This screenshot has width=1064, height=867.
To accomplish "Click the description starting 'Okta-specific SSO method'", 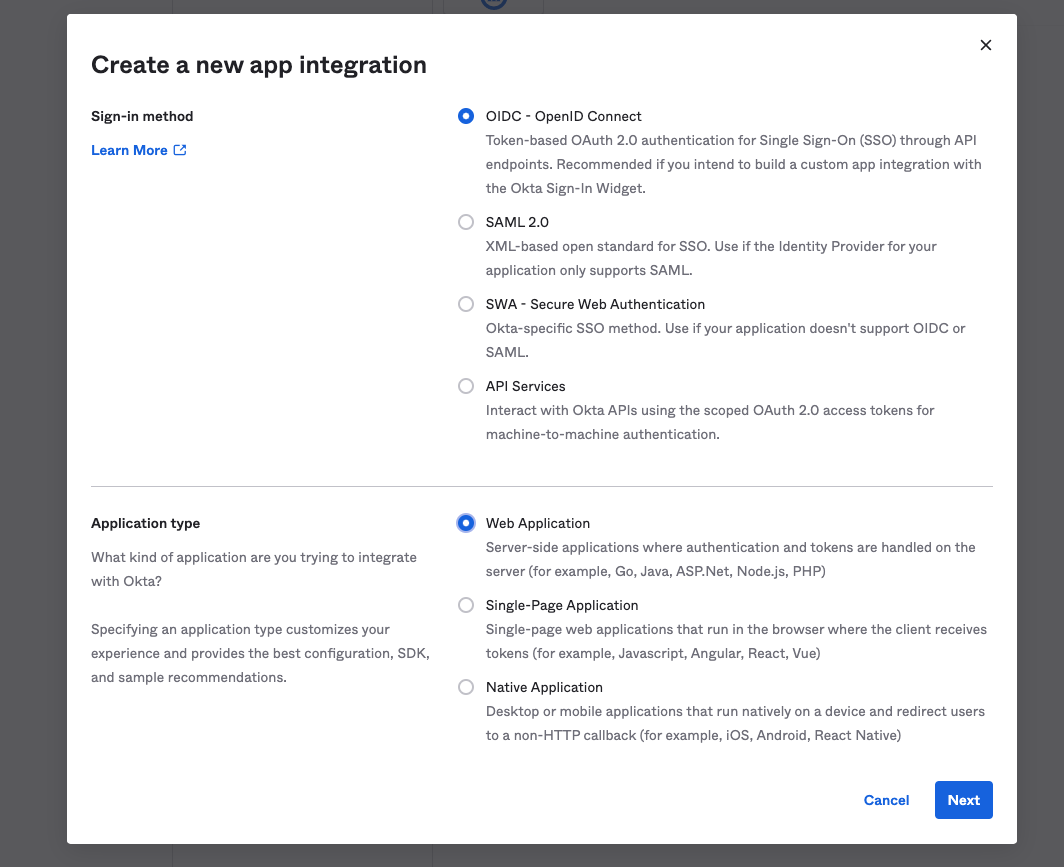I will point(725,340).
